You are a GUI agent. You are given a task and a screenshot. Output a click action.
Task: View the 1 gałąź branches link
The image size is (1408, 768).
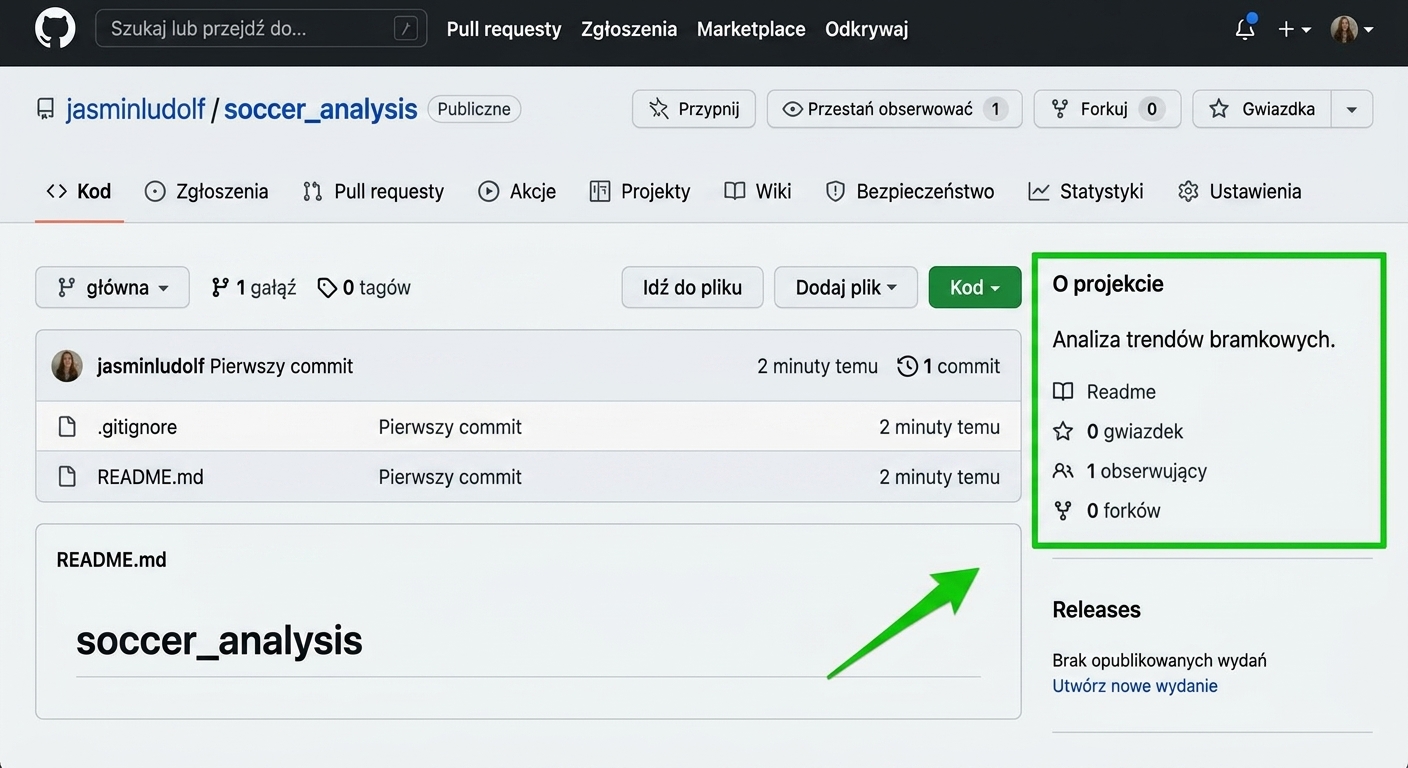pyautogui.click(x=254, y=287)
